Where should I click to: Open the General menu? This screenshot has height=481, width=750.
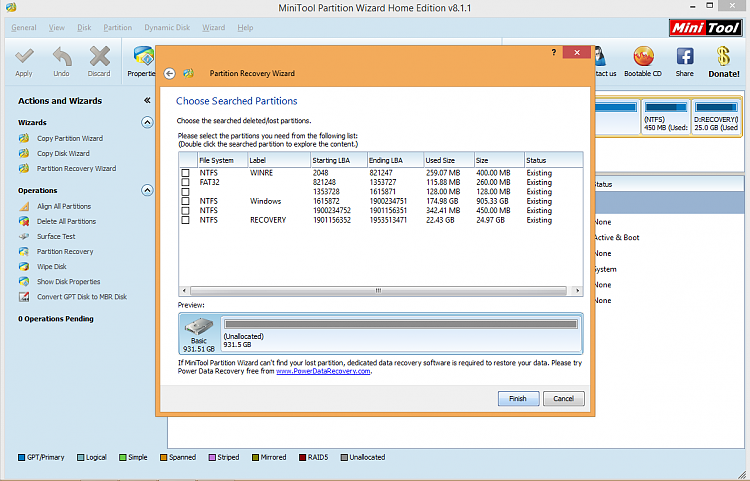(x=24, y=28)
